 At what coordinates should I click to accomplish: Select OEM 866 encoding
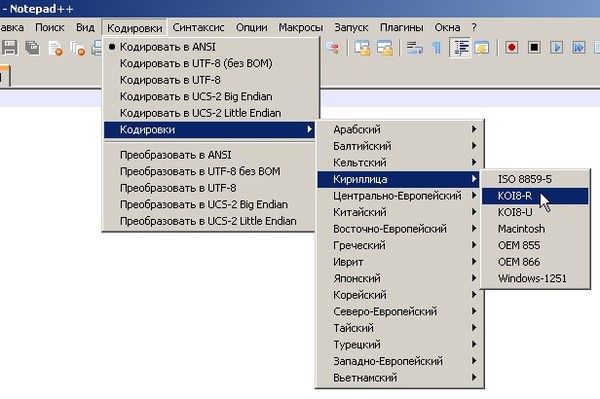coord(535,262)
